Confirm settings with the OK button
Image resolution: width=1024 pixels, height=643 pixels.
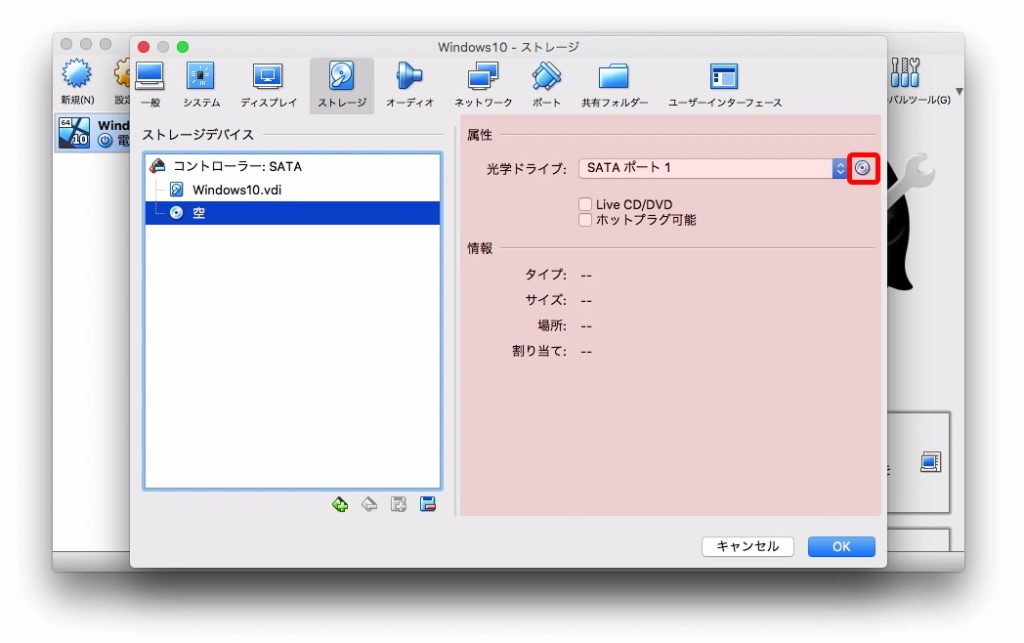[x=841, y=546]
